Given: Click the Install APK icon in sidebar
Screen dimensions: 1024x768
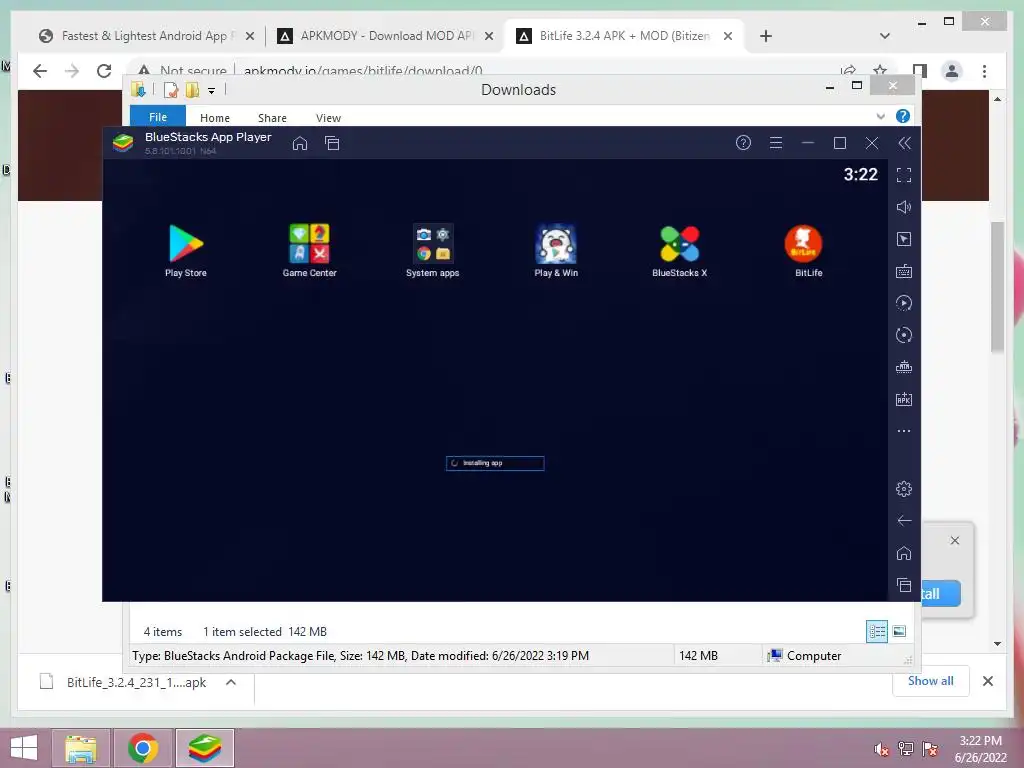Looking at the screenshot, I should pos(904,399).
